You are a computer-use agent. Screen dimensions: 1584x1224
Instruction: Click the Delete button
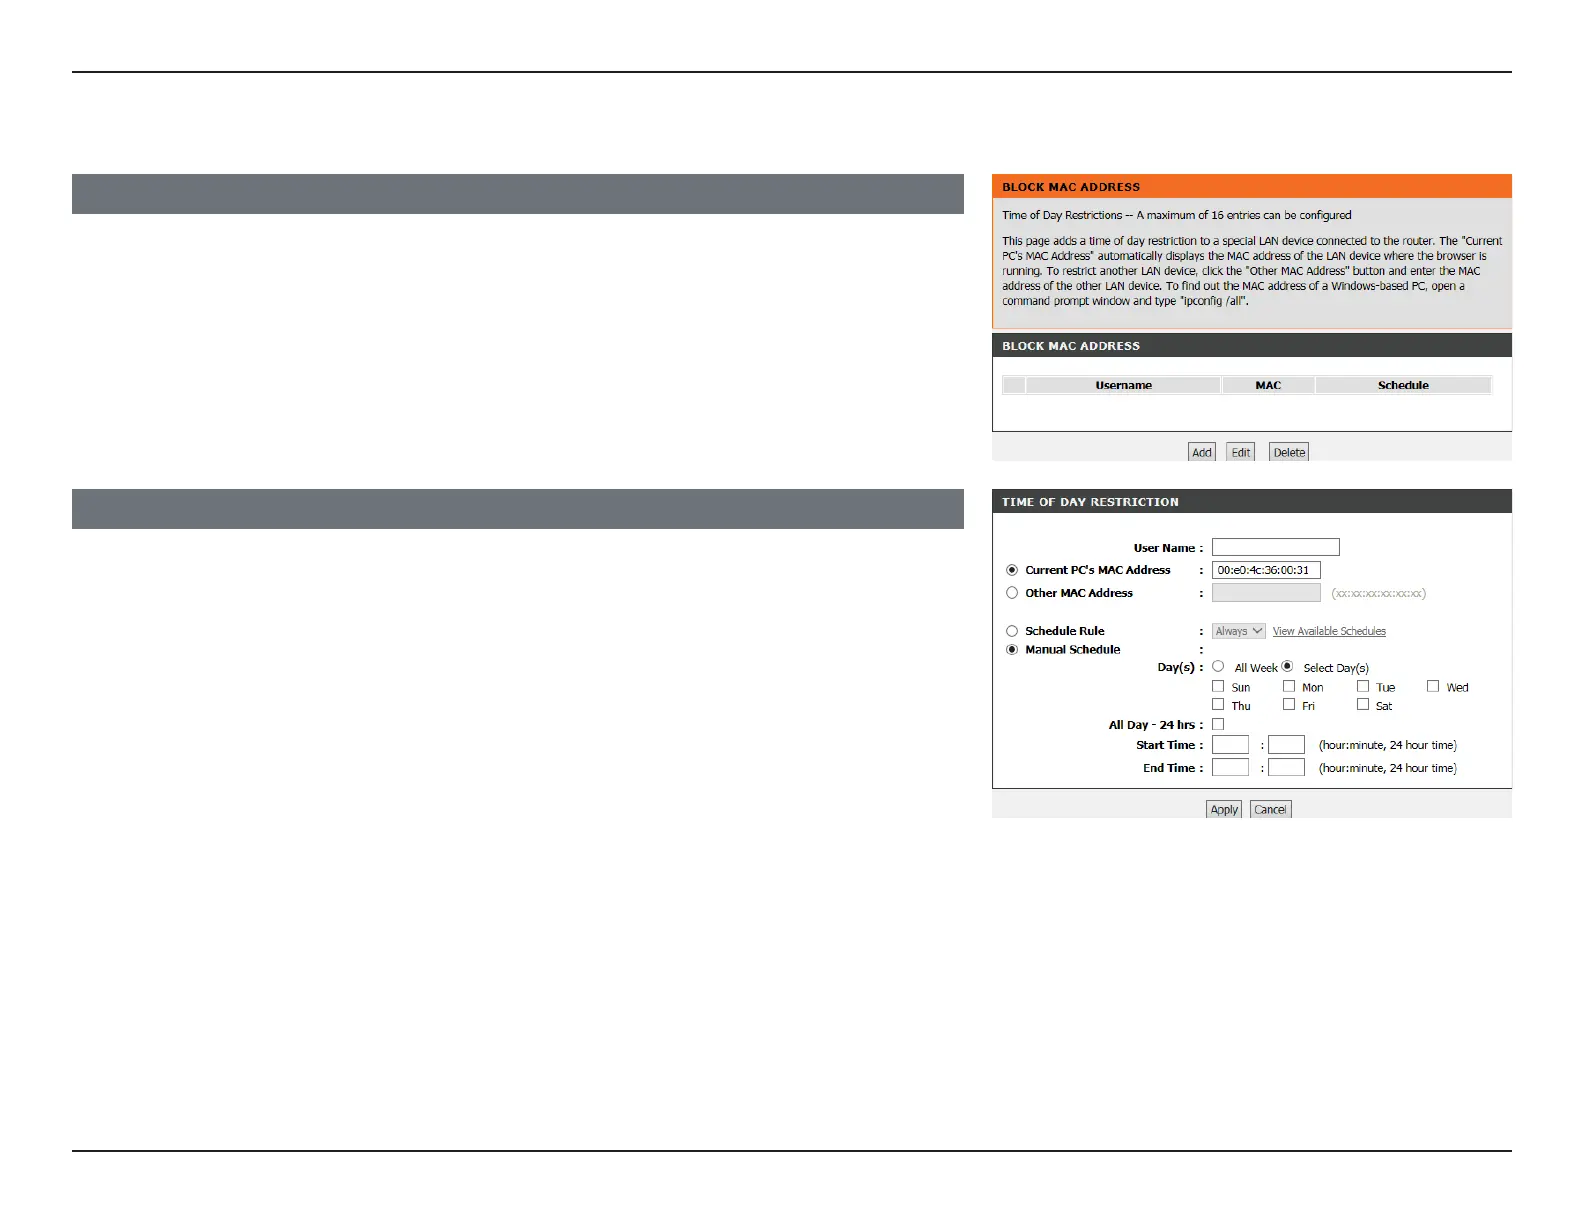point(1288,452)
